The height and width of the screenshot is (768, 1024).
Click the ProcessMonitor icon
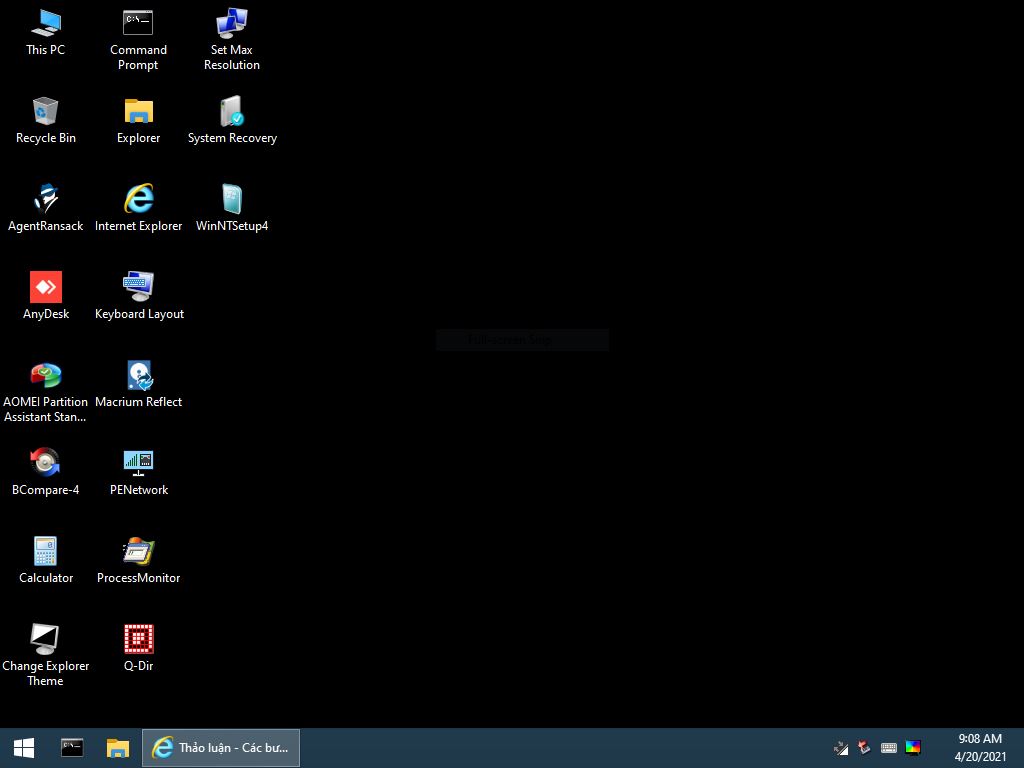click(138, 560)
